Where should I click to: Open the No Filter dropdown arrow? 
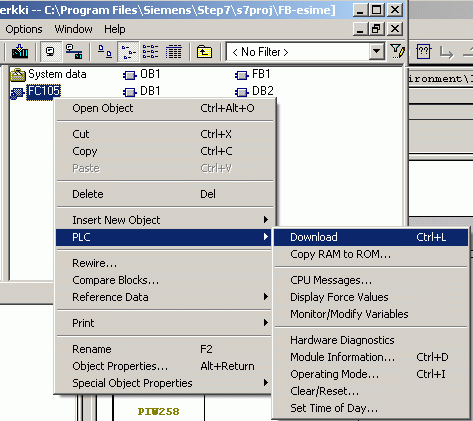pyautogui.click(x=377, y=52)
